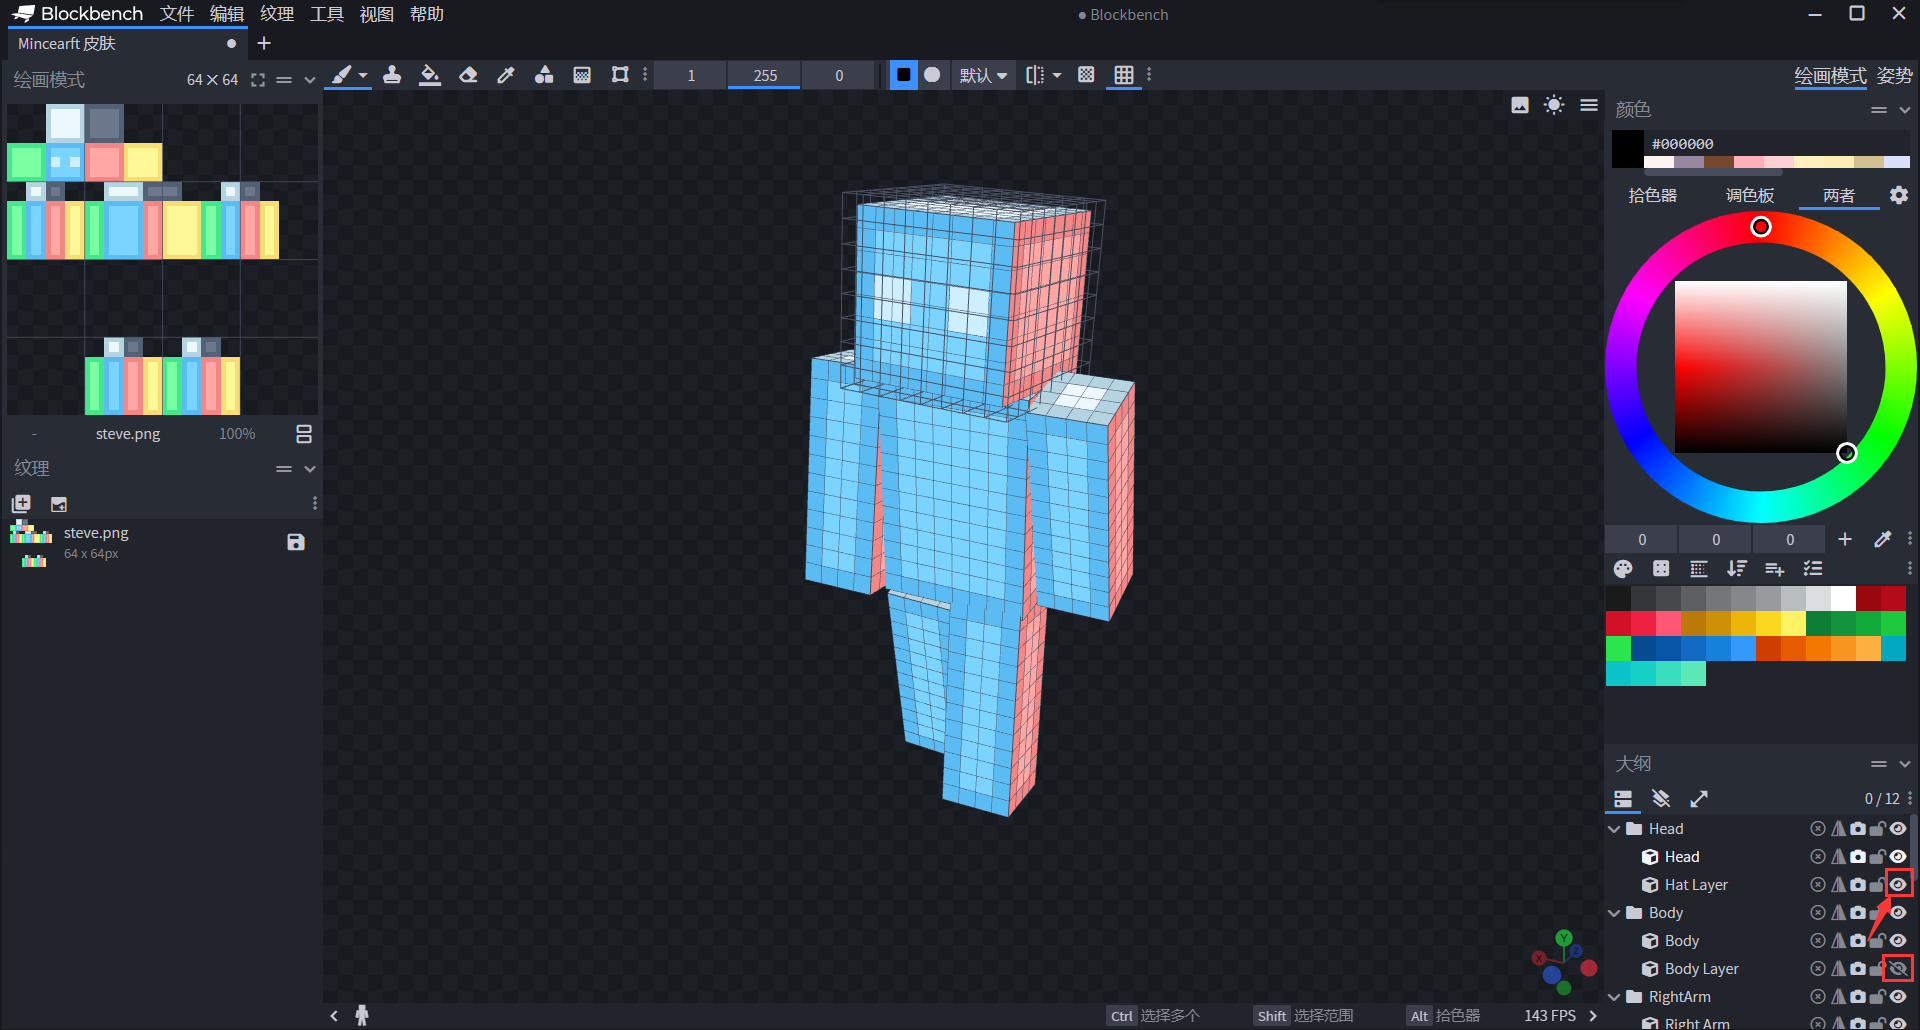
Task: Select the selection transform tool
Action: click(x=620, y=75)
